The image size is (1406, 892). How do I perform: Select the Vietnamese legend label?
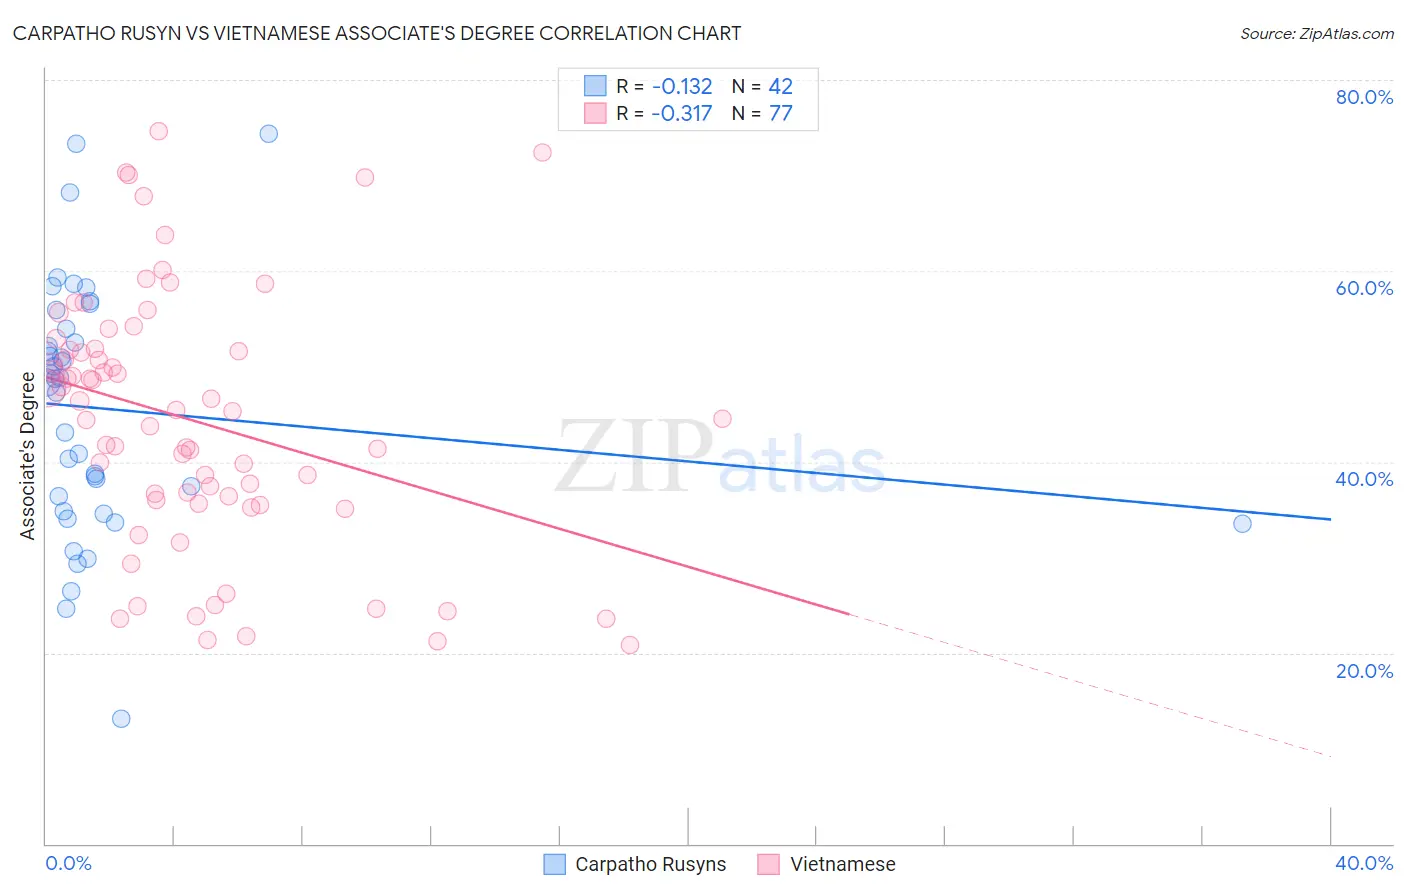843,864
